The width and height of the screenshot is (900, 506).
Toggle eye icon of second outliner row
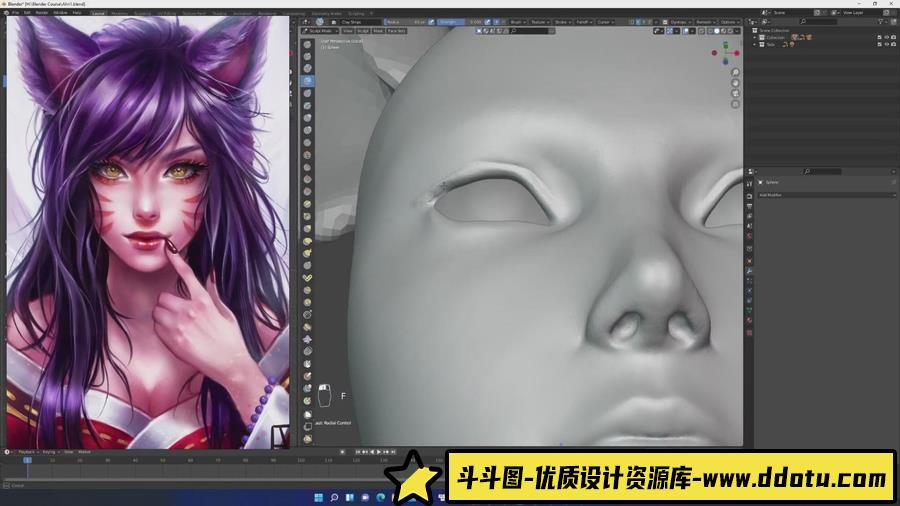click(x=887, y=44)
